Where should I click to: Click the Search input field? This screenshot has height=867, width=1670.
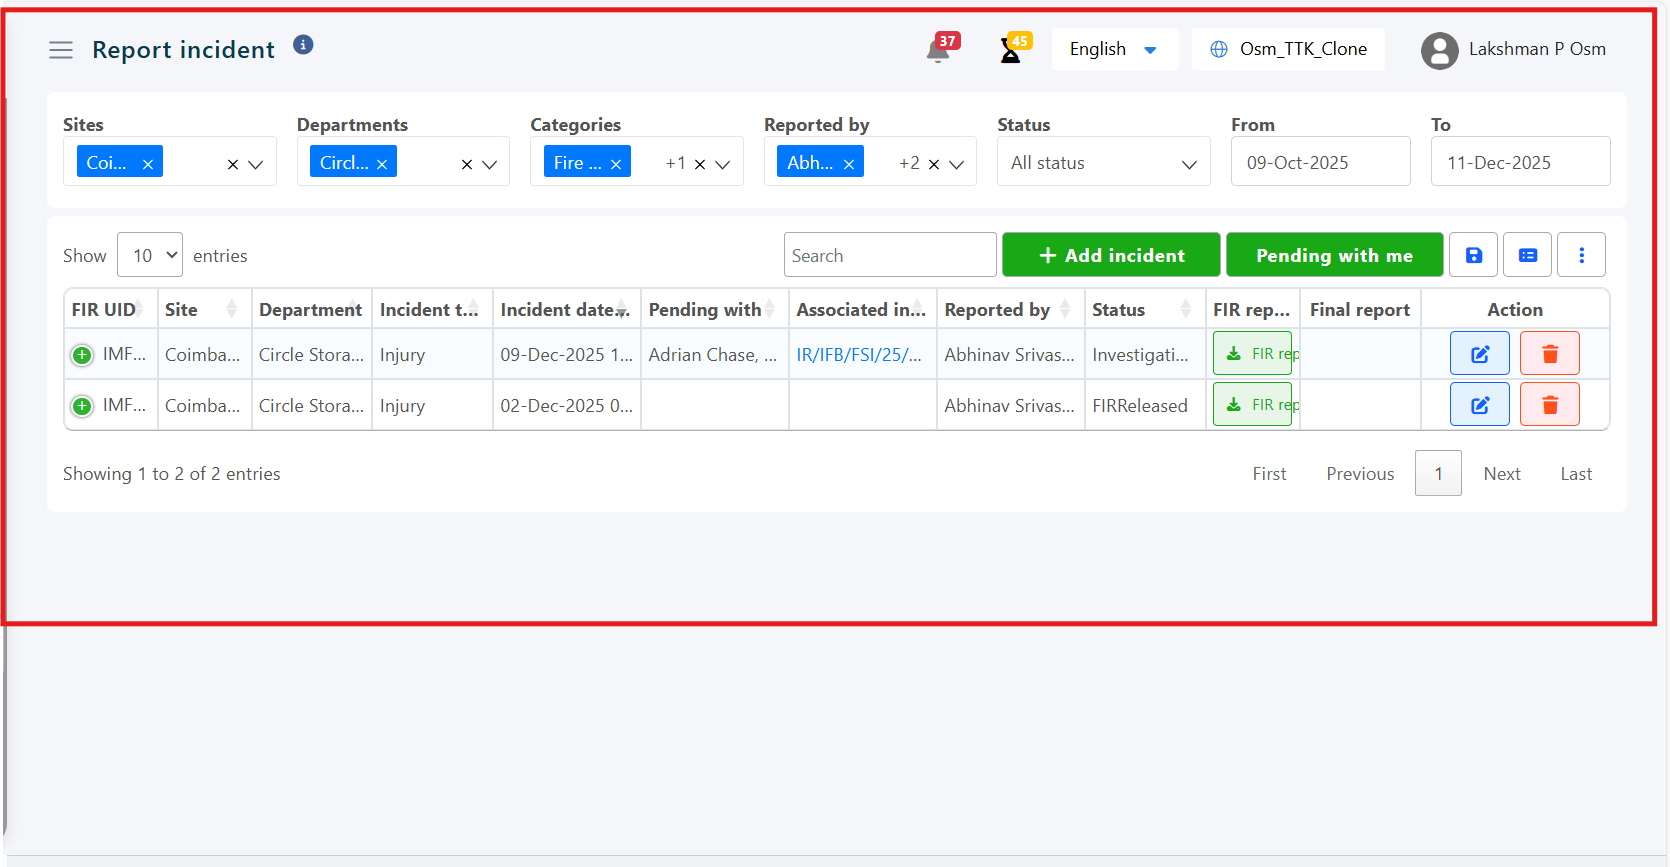click(x=889, y=255)
